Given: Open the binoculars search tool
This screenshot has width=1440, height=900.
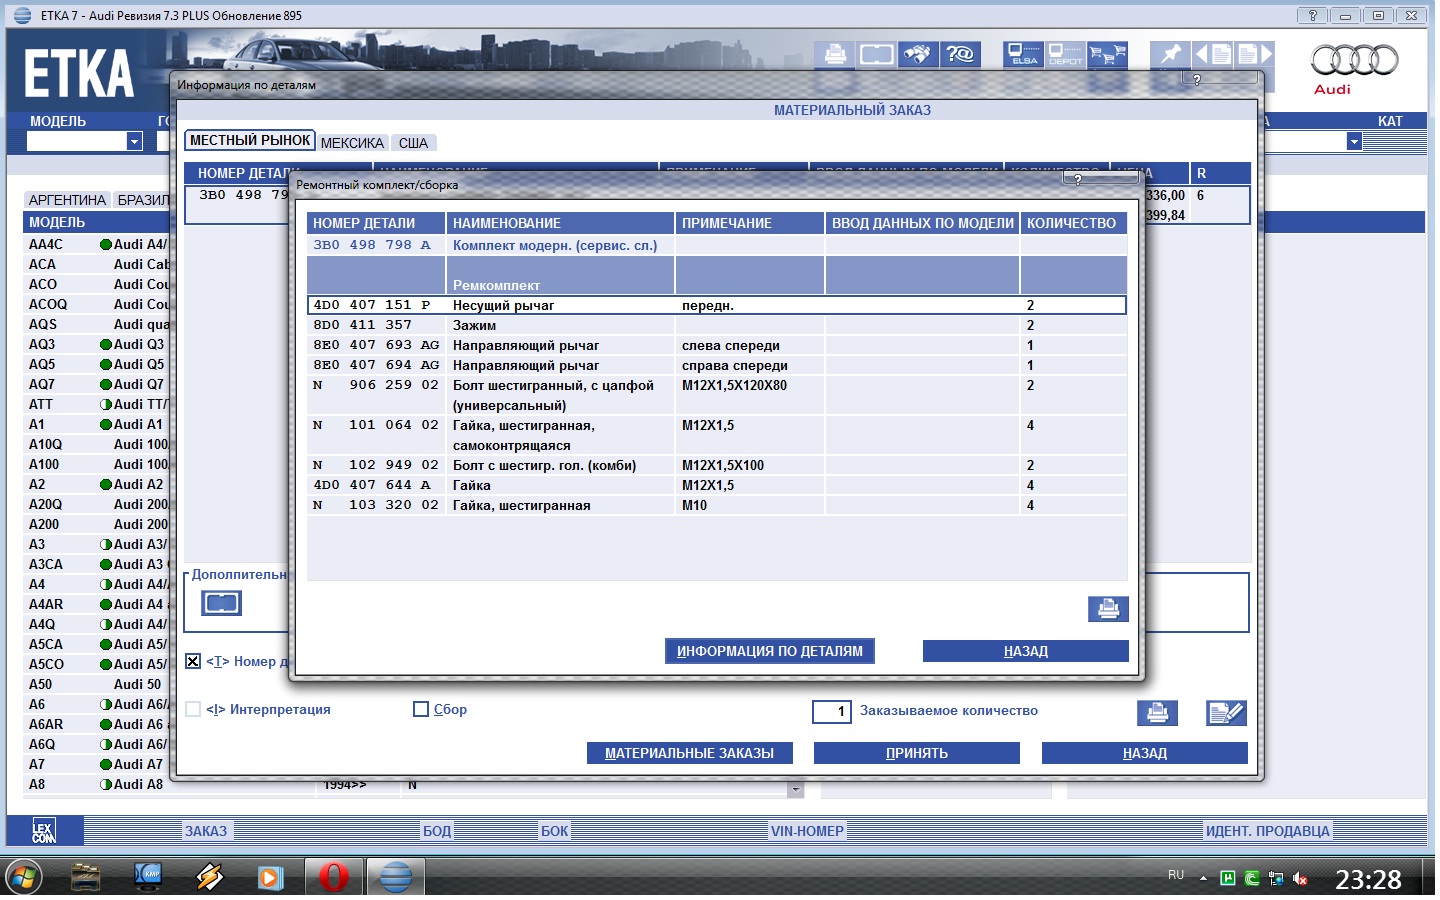Looking at the screenshot, I should [918, 54].
